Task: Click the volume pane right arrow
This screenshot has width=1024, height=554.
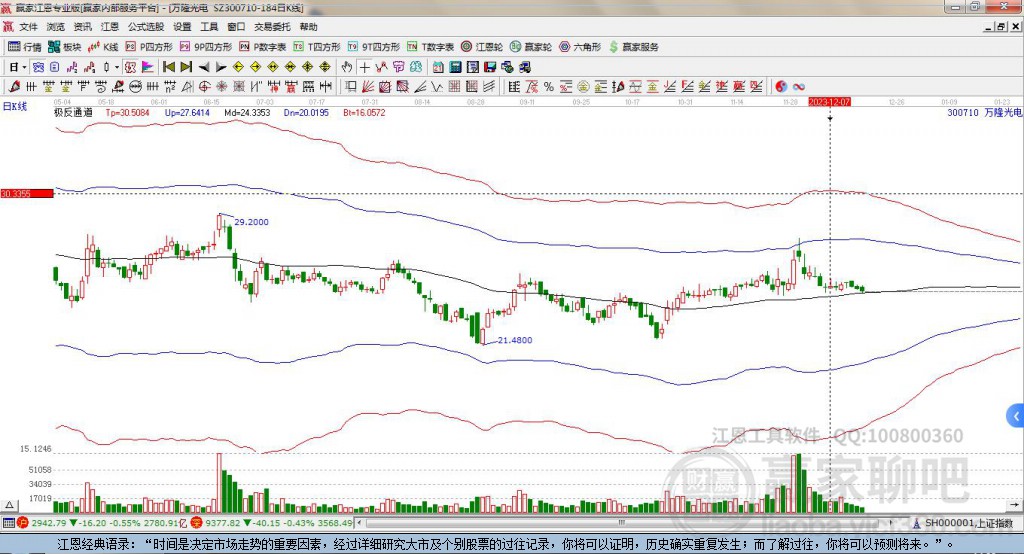Action: (1014, 505)
